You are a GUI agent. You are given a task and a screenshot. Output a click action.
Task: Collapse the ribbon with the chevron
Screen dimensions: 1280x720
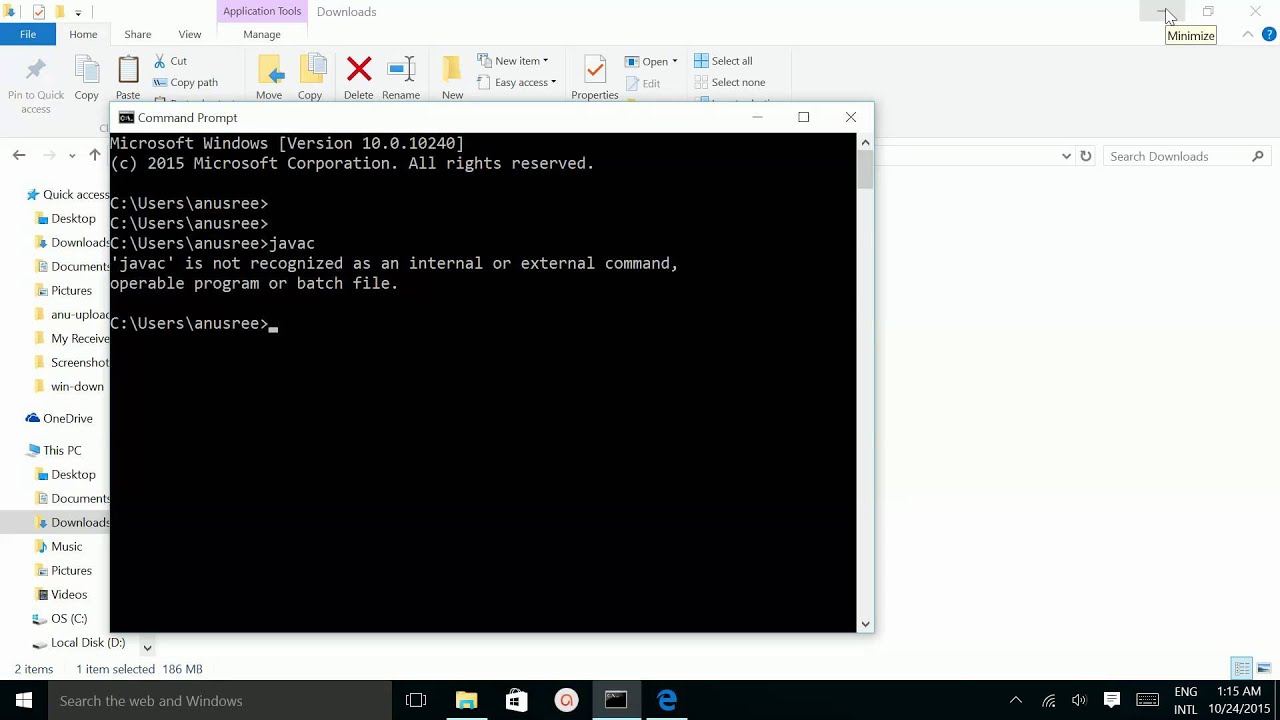pos(1248,34)
